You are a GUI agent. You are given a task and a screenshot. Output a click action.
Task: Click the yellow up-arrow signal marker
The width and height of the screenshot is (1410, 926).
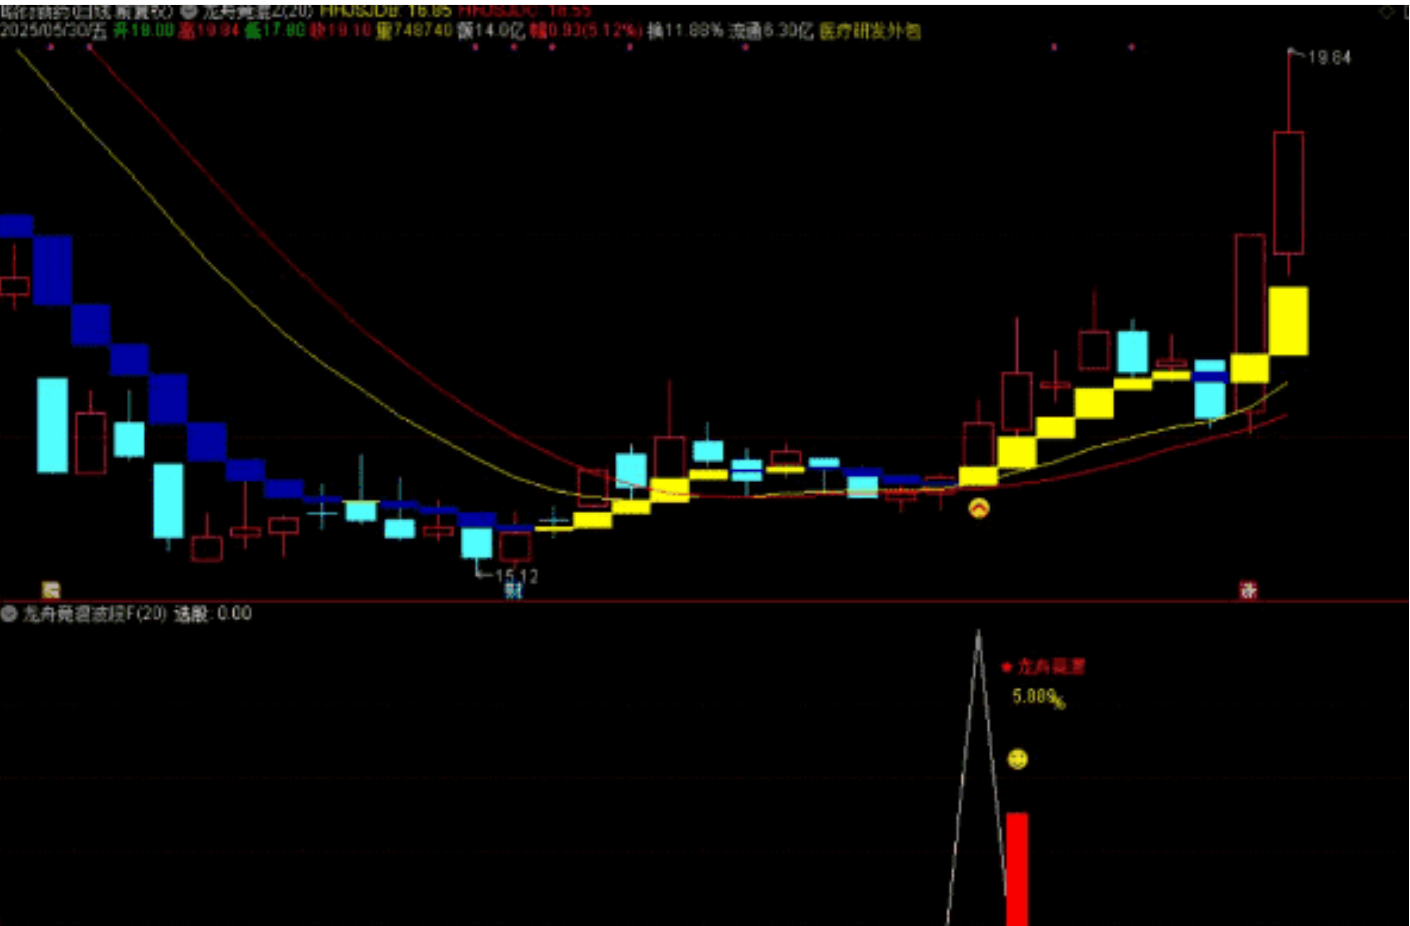(978, 508)
